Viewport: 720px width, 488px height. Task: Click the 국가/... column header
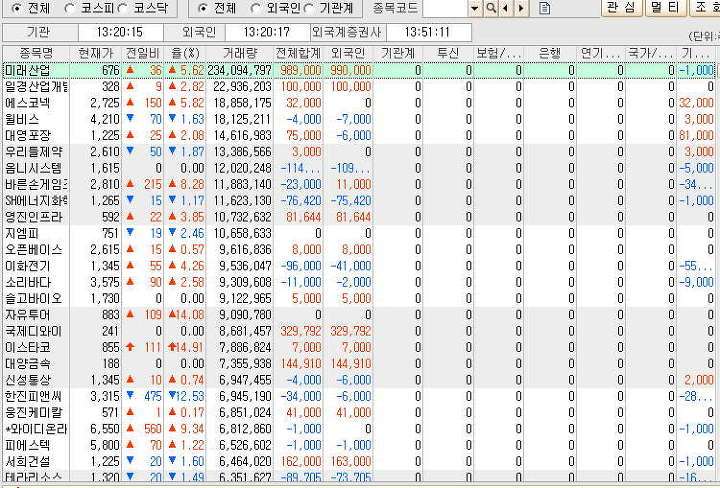pyautogui.click(x=651, y=53)
